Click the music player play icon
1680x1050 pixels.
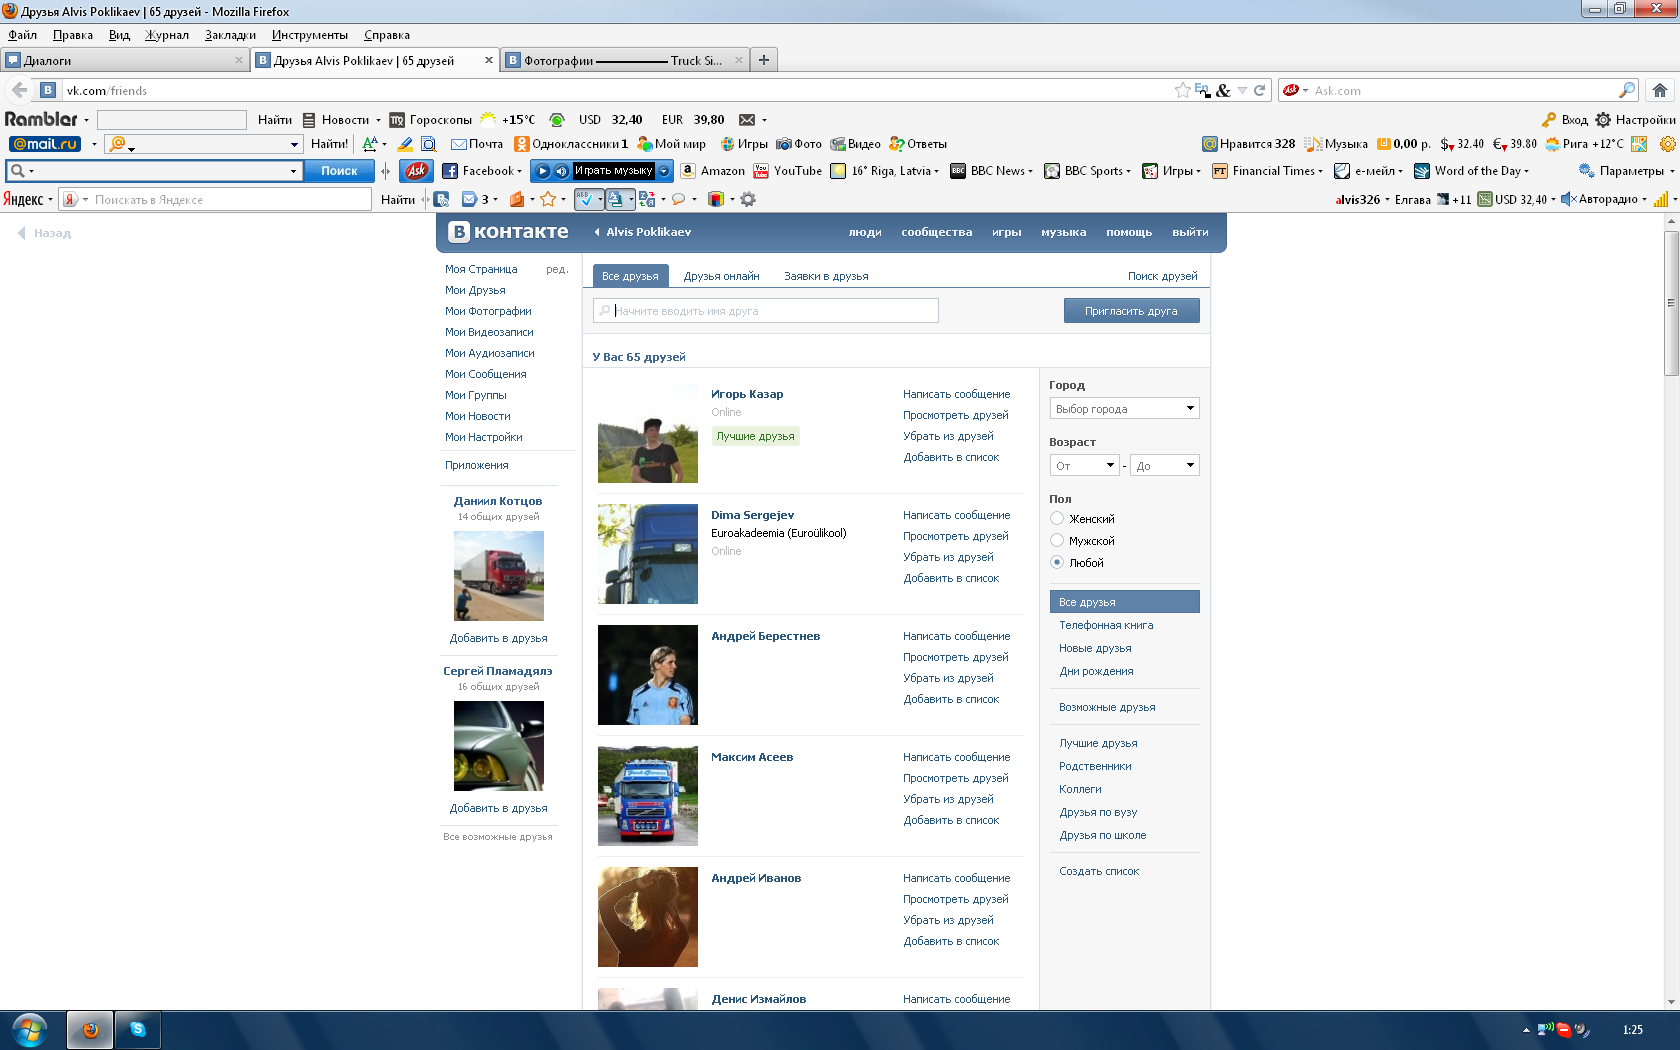point(543,171)
